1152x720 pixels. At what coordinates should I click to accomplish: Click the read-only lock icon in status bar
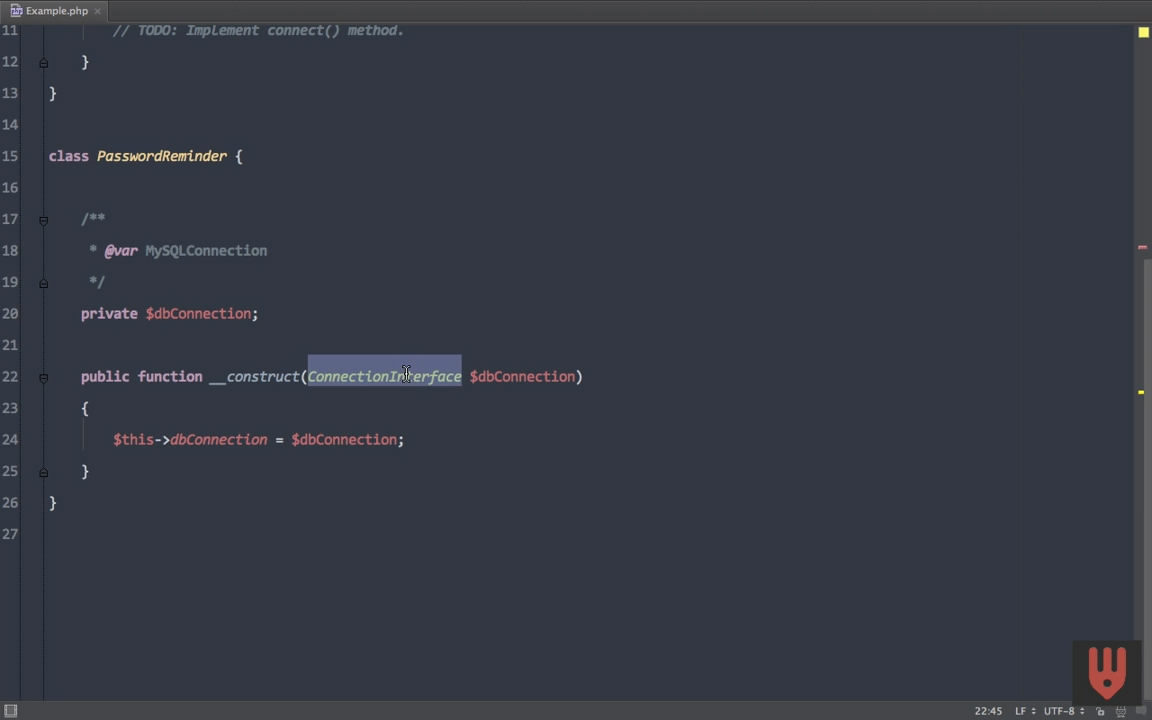click(x=1100, y=711)
